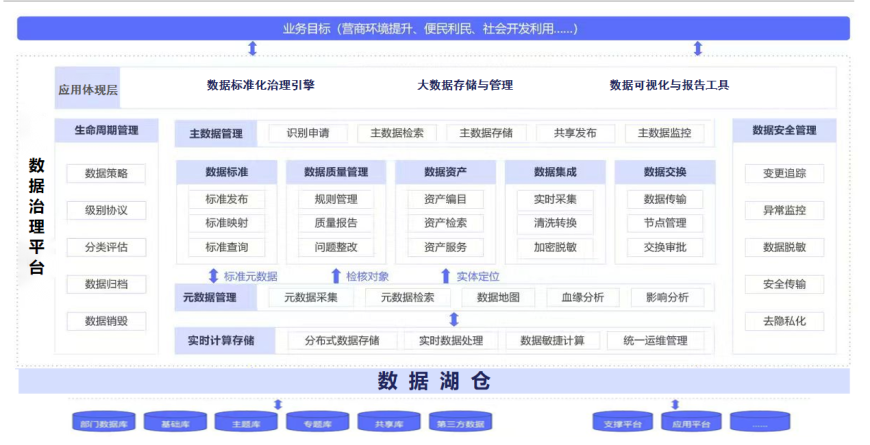Image resolution: width=870 pixels, height=445 pixels.
Task: Click the 识别申请 button
Action: [307, 133]
